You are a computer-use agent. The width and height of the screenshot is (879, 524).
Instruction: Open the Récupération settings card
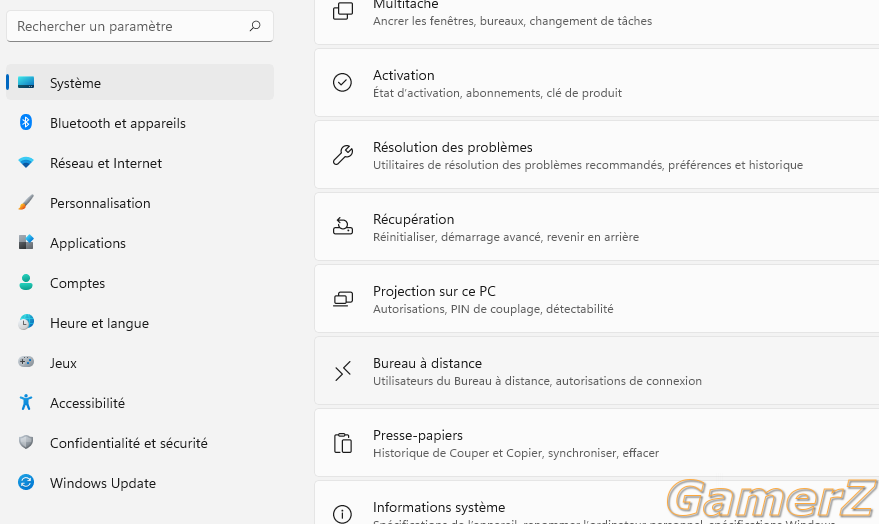(x=596, y=227)
